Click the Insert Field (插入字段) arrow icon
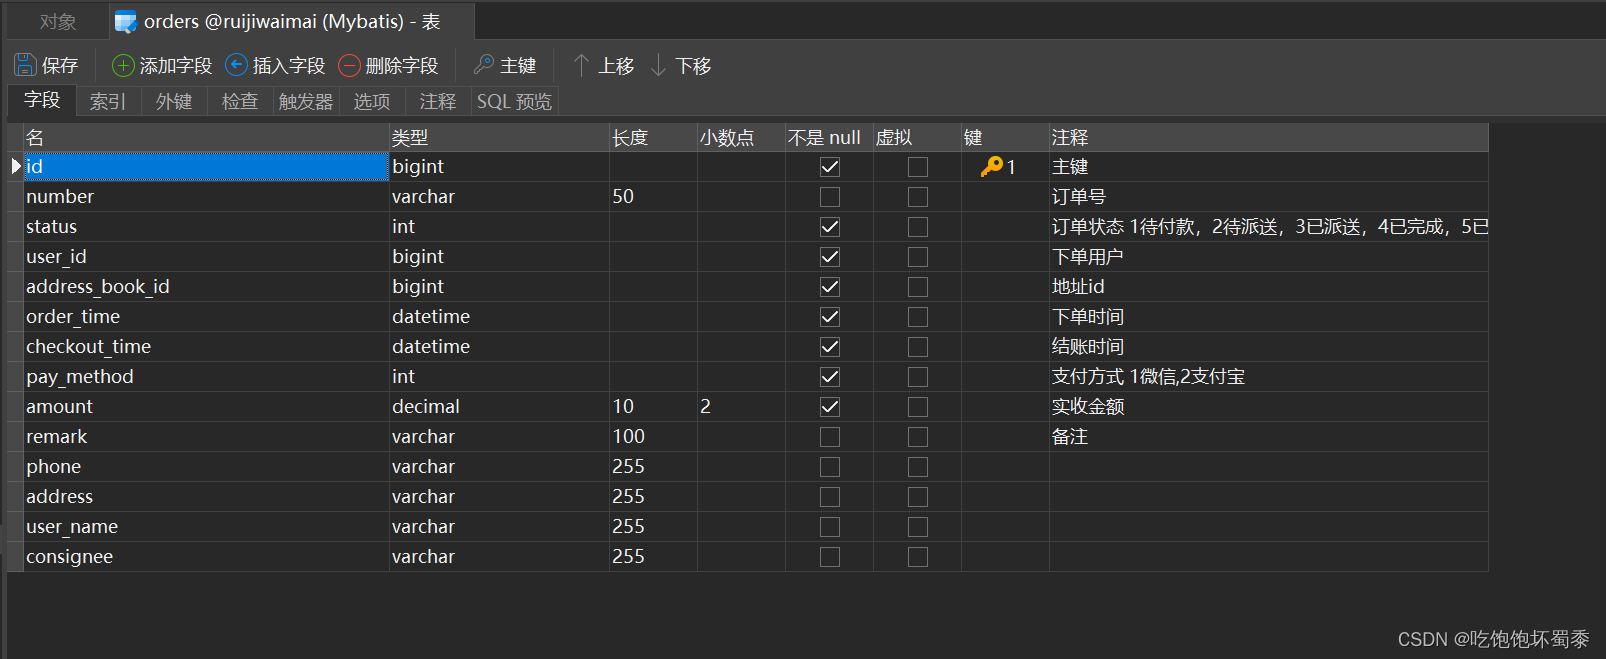Viewport: 1606px width, 659px height. (236, 65)
